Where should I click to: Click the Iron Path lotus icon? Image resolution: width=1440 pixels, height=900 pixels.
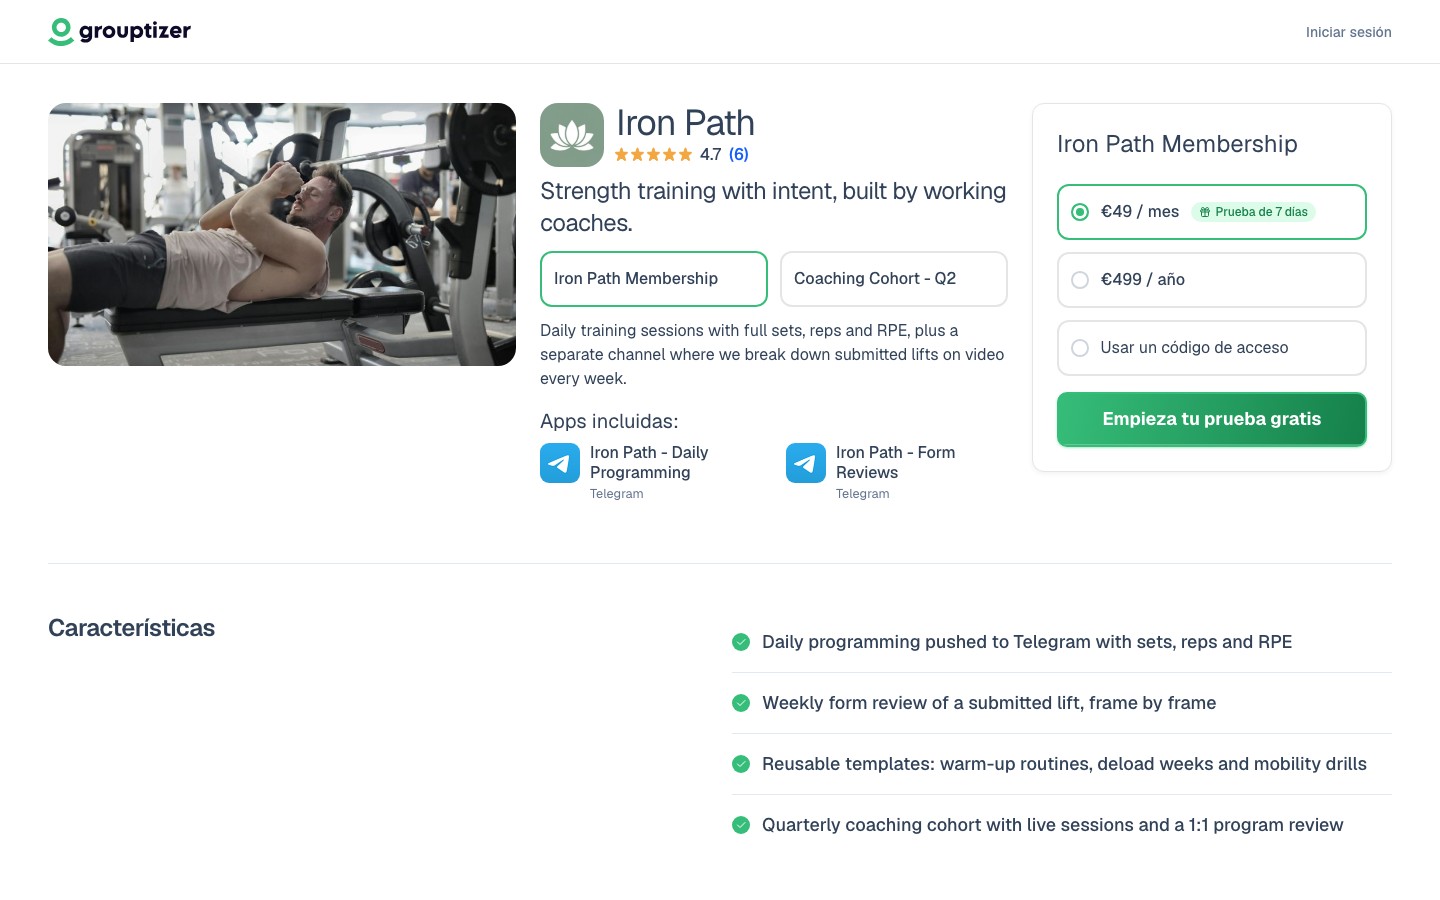point(572,135)
